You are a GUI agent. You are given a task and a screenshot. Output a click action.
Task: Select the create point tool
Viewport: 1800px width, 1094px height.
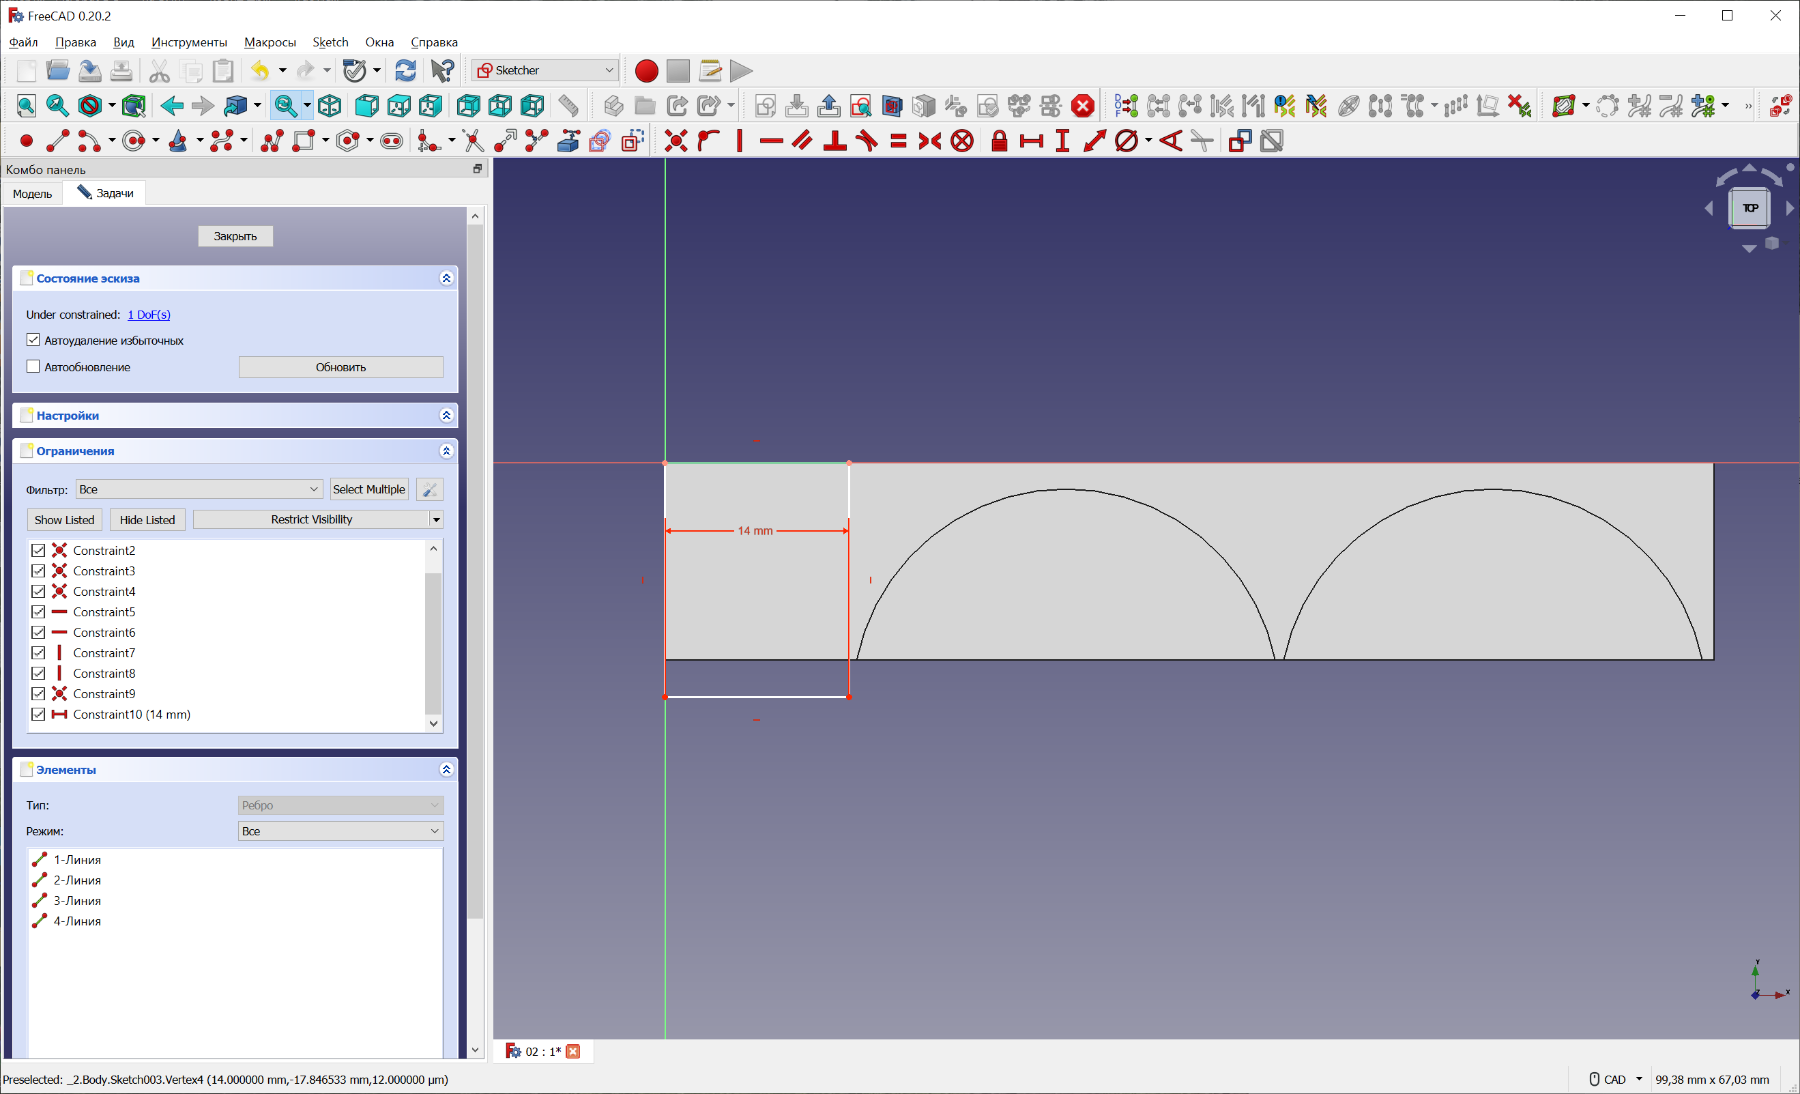click(27, 141)
